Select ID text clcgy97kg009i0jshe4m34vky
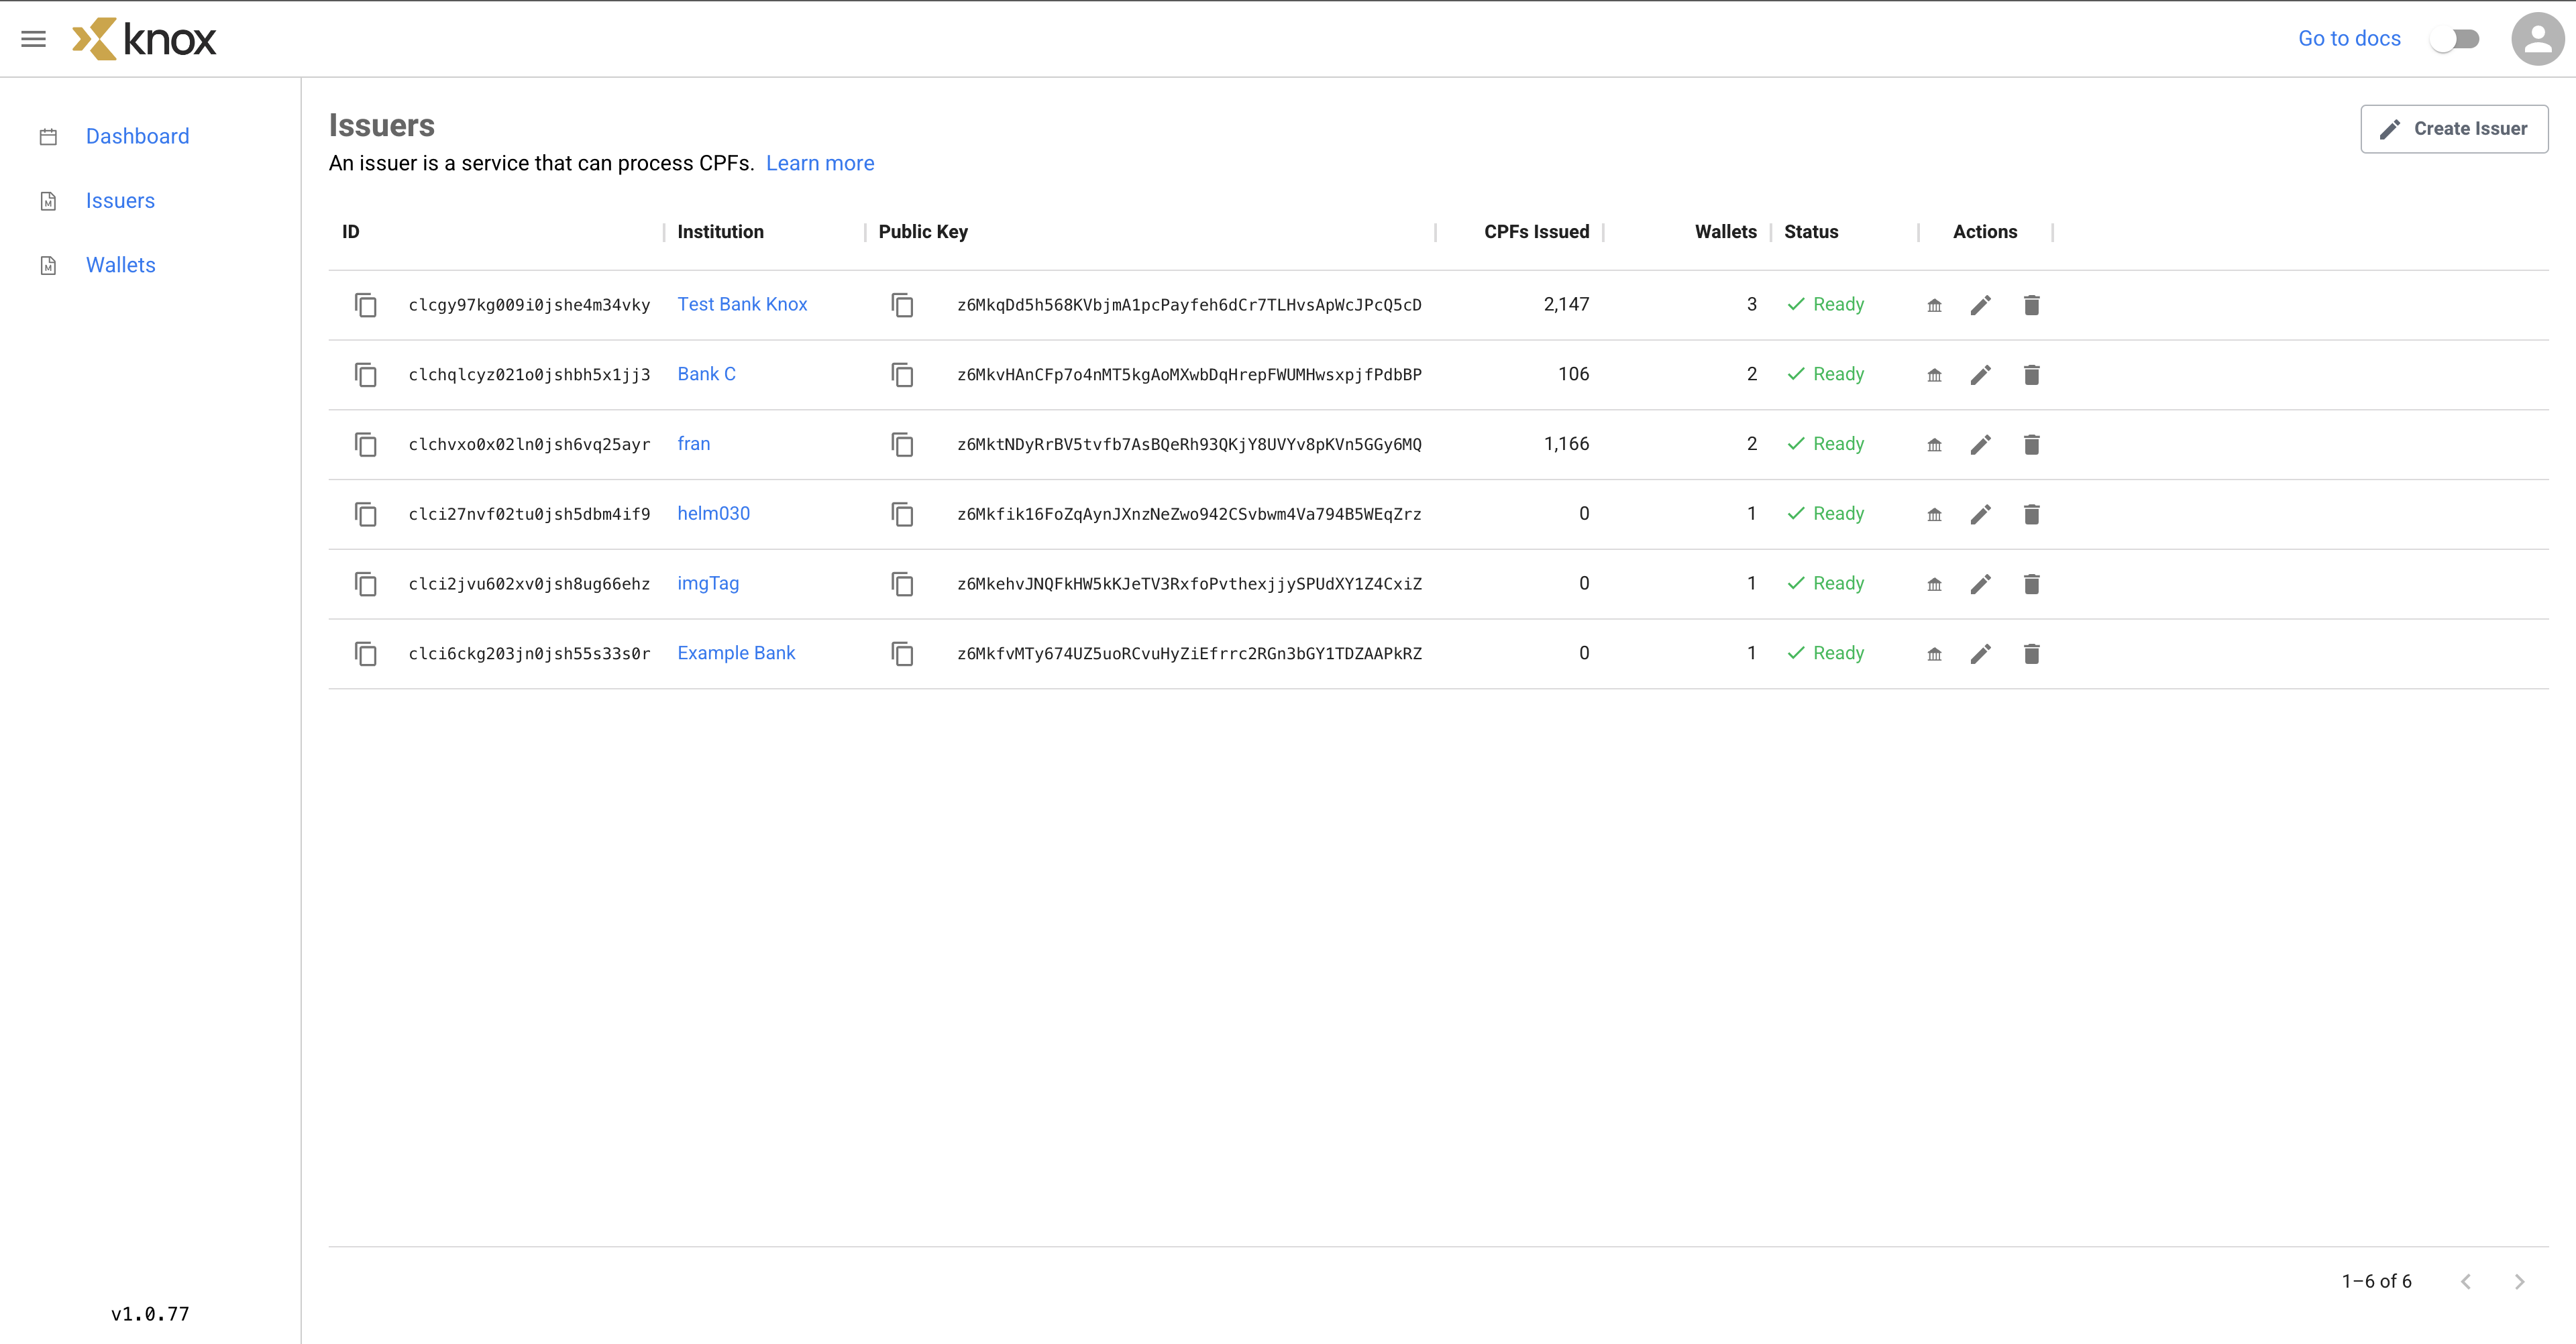 click(529, 305)
